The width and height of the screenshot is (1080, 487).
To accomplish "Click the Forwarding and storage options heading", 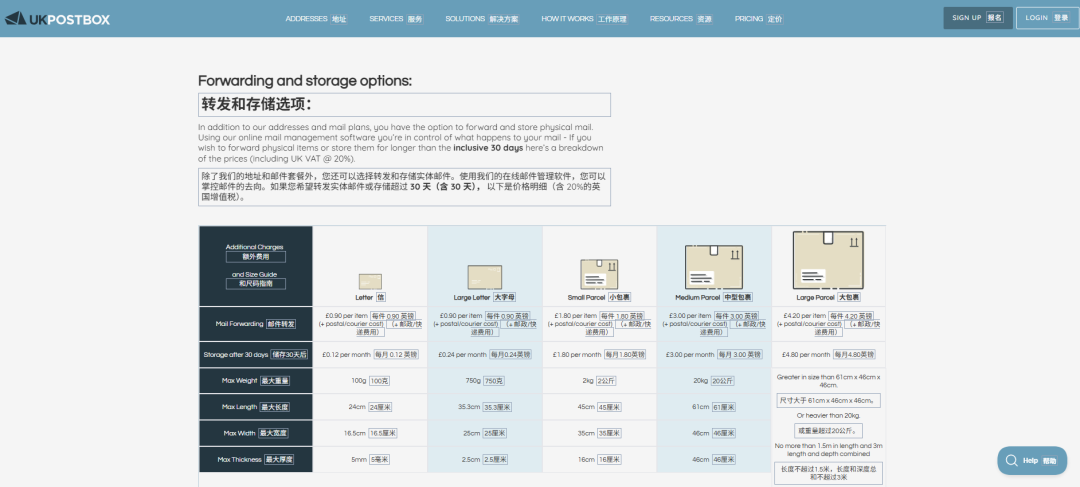I will pyautogui.click(x=304, y=81).
